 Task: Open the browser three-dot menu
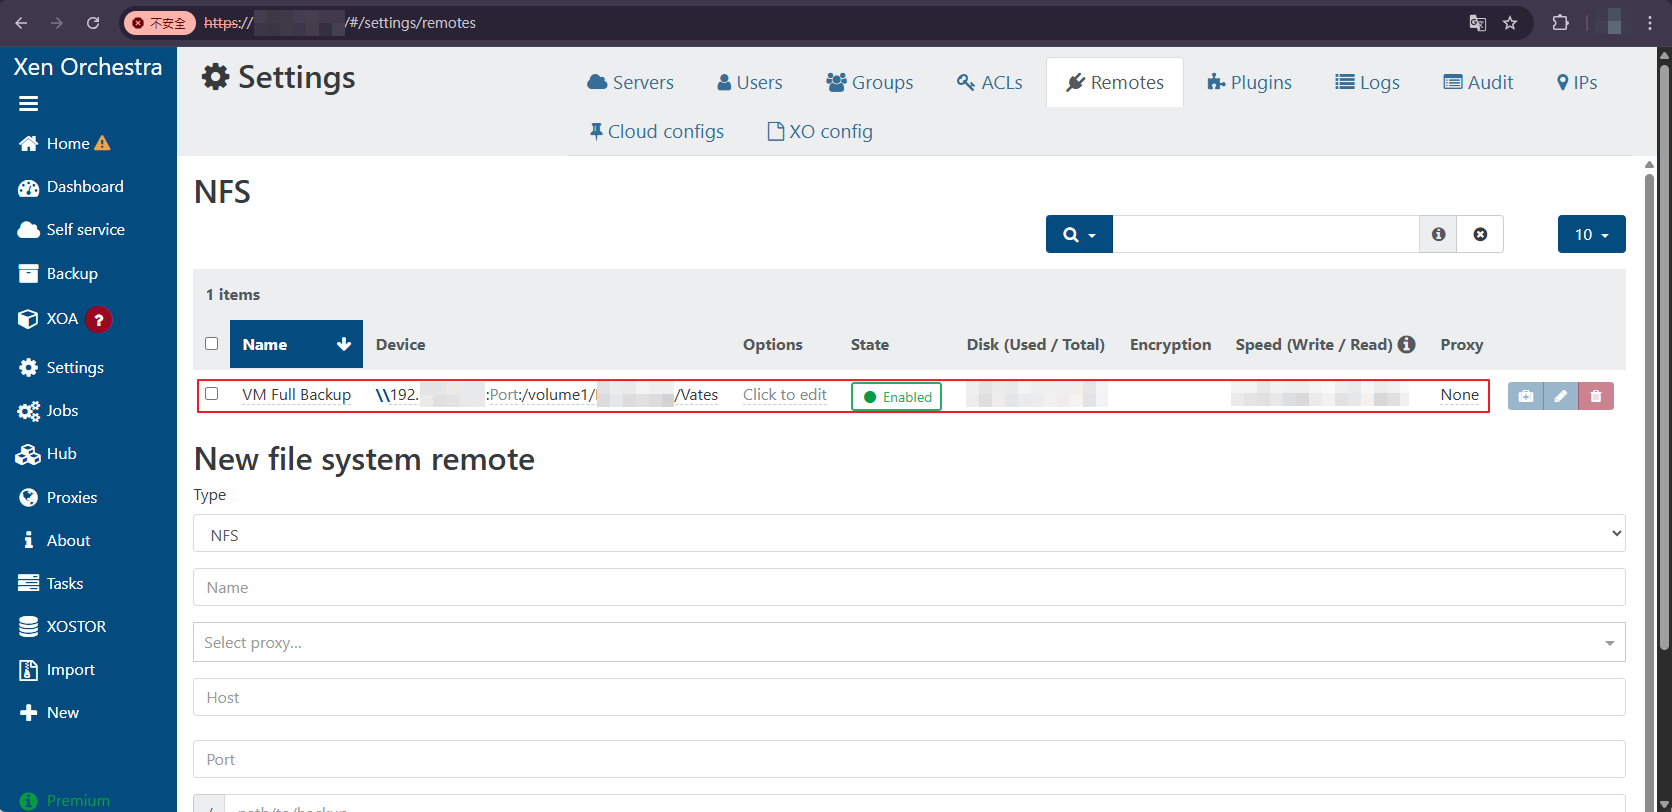1650,23
